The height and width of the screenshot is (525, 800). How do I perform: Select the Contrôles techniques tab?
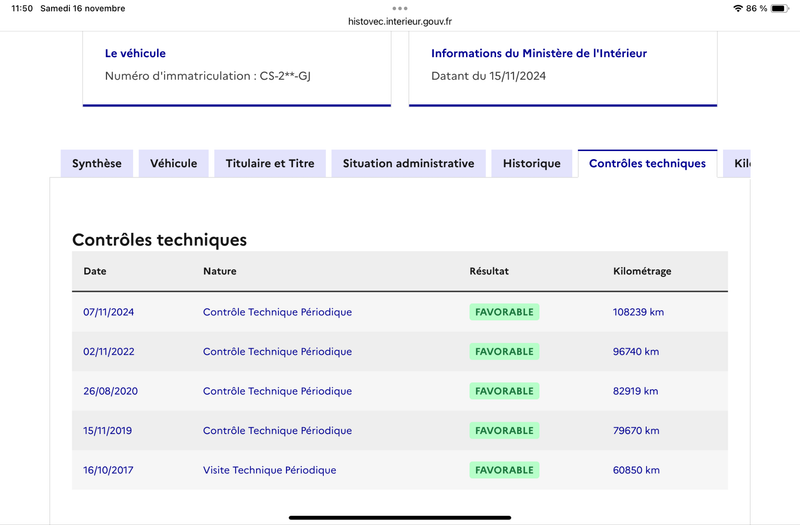pos(647,163)
